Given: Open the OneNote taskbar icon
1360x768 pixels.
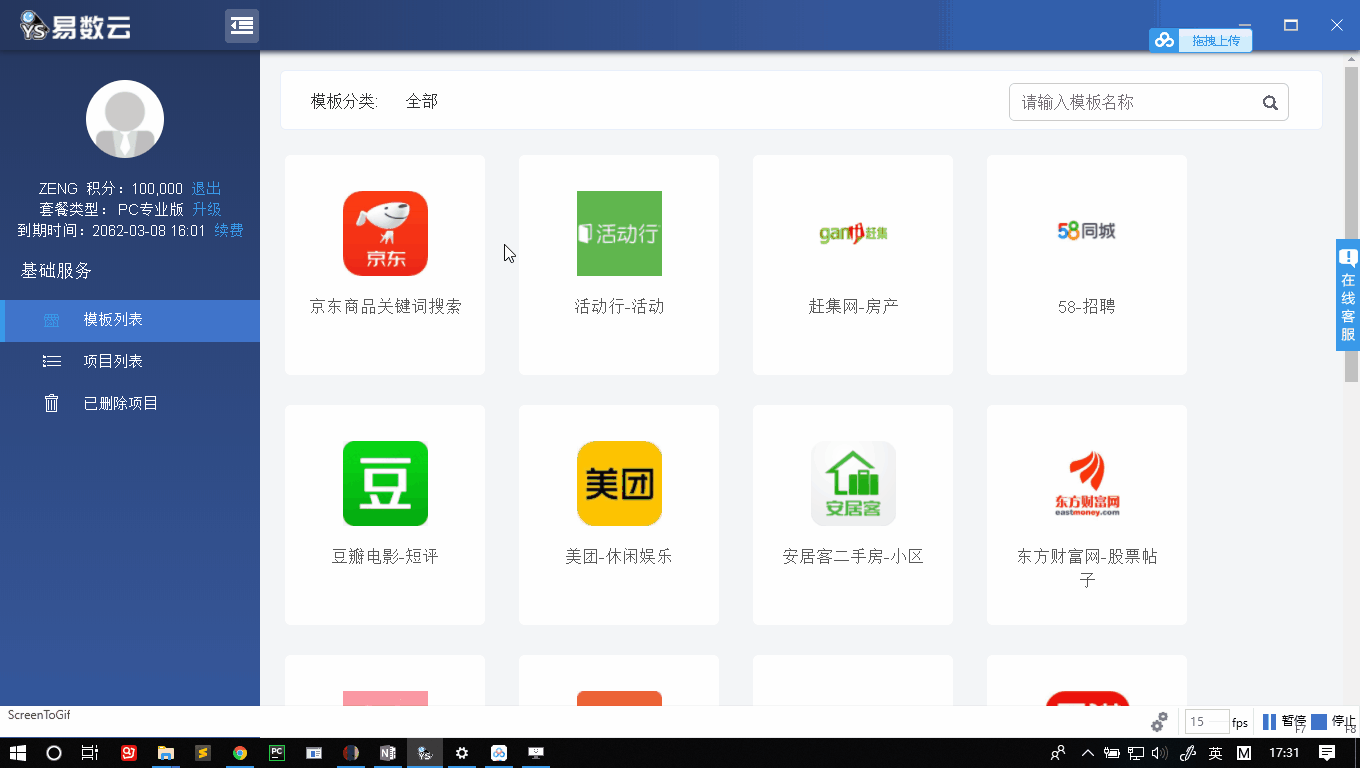Looking at the screenshot, I should coord(388,753).
